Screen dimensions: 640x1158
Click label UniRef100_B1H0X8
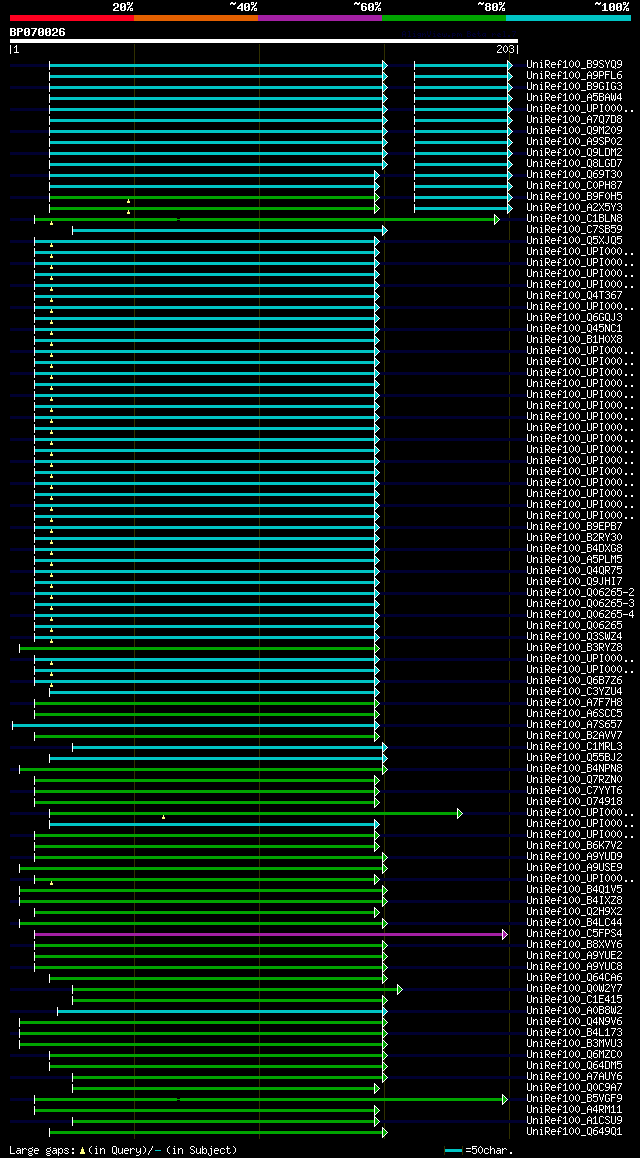pos(574,340)
